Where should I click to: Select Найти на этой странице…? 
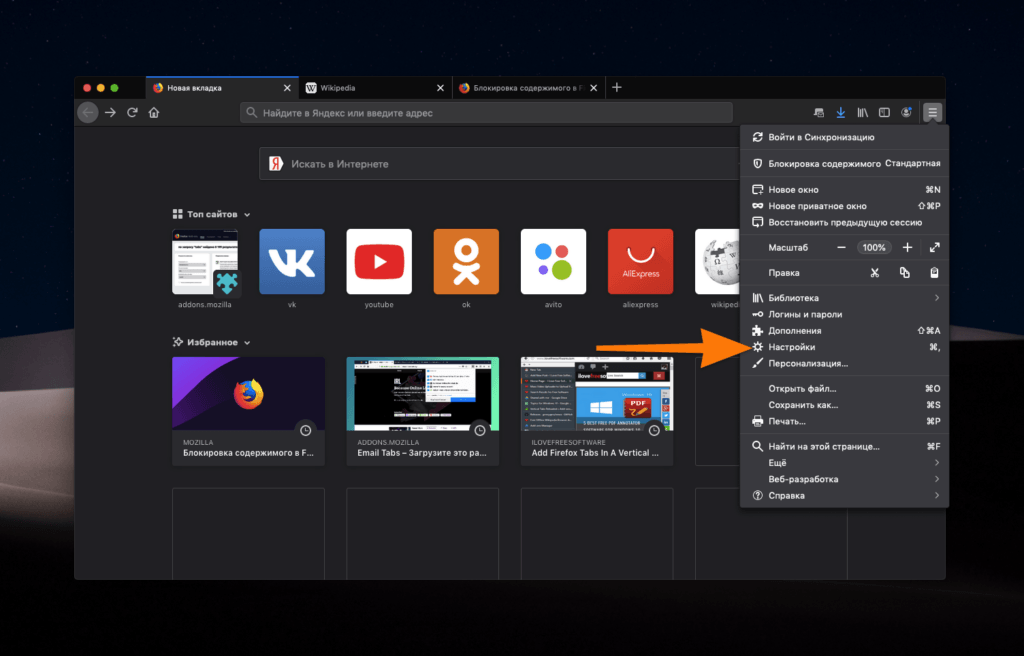pos(844,446)
